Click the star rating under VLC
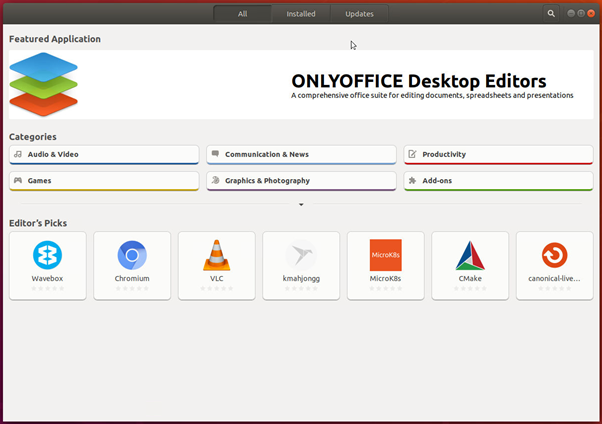This screenshot has width=602, height=424. 217,288
